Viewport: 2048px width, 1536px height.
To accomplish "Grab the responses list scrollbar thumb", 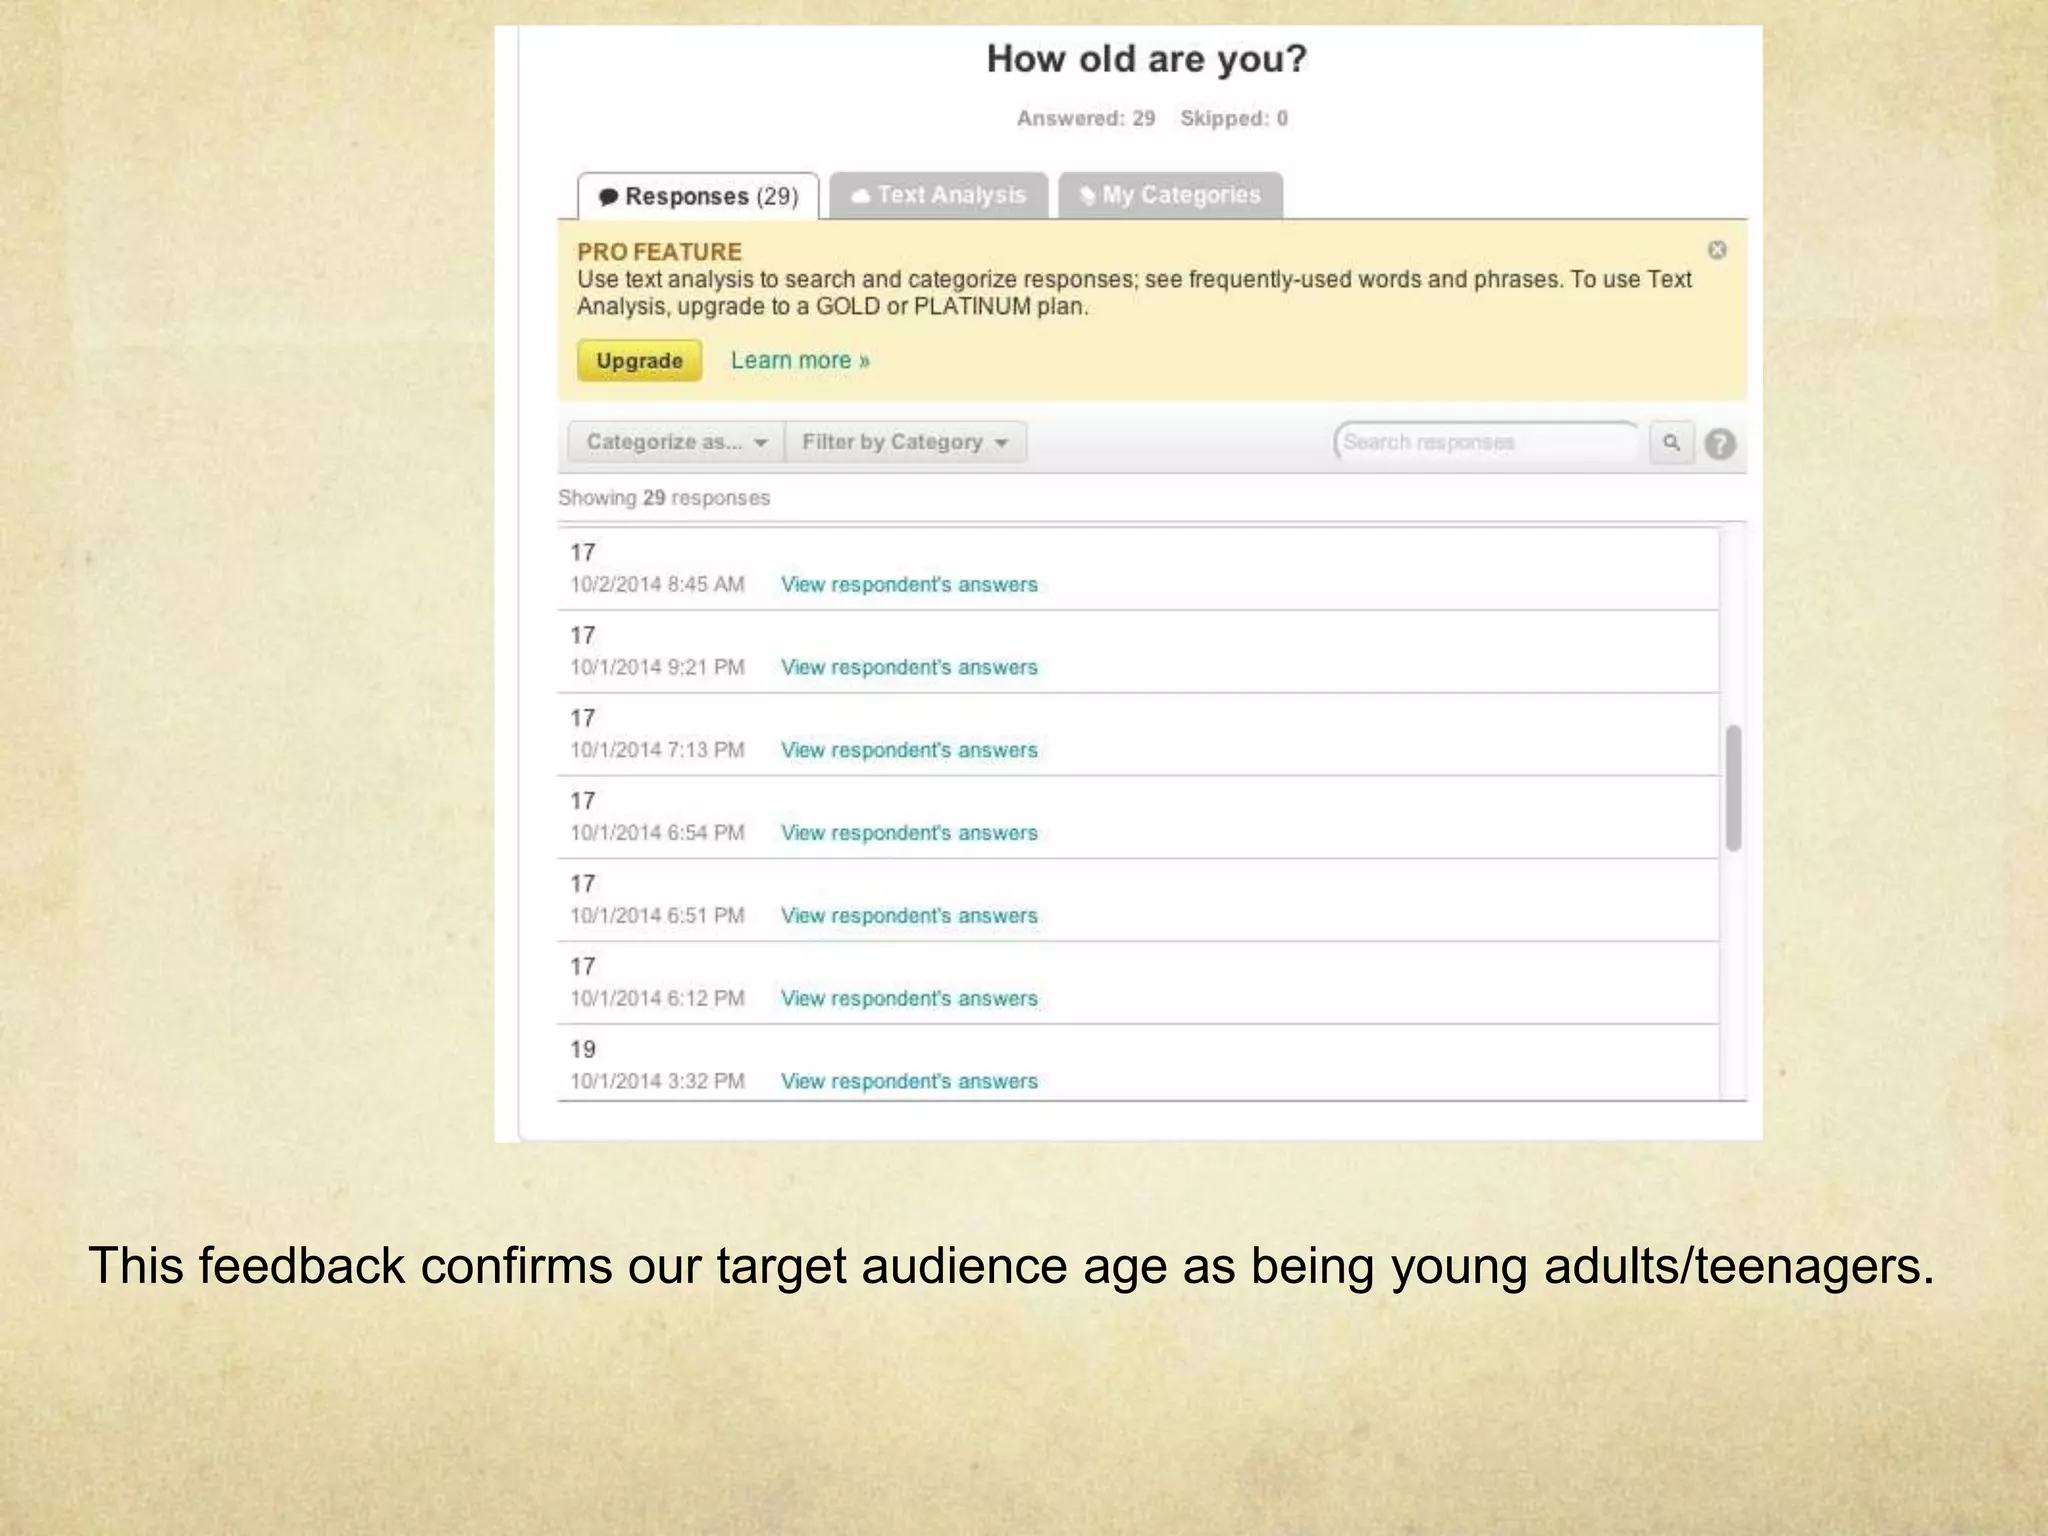I will click(x=1733, y=788).
